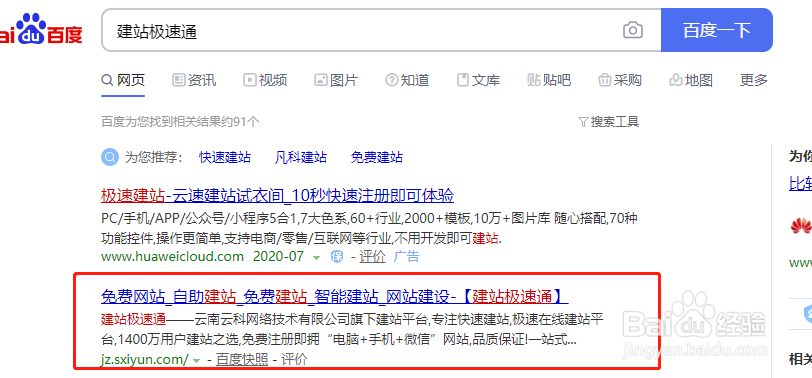Click the result count text 百度为您找到相关结果约91个
This screenshot has width=812, height=378.
point(180,122)
